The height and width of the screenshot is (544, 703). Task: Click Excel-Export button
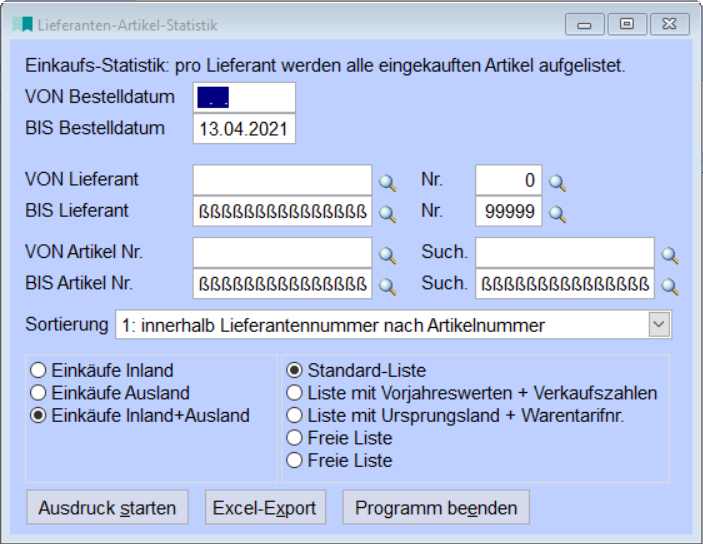point(264,508)
